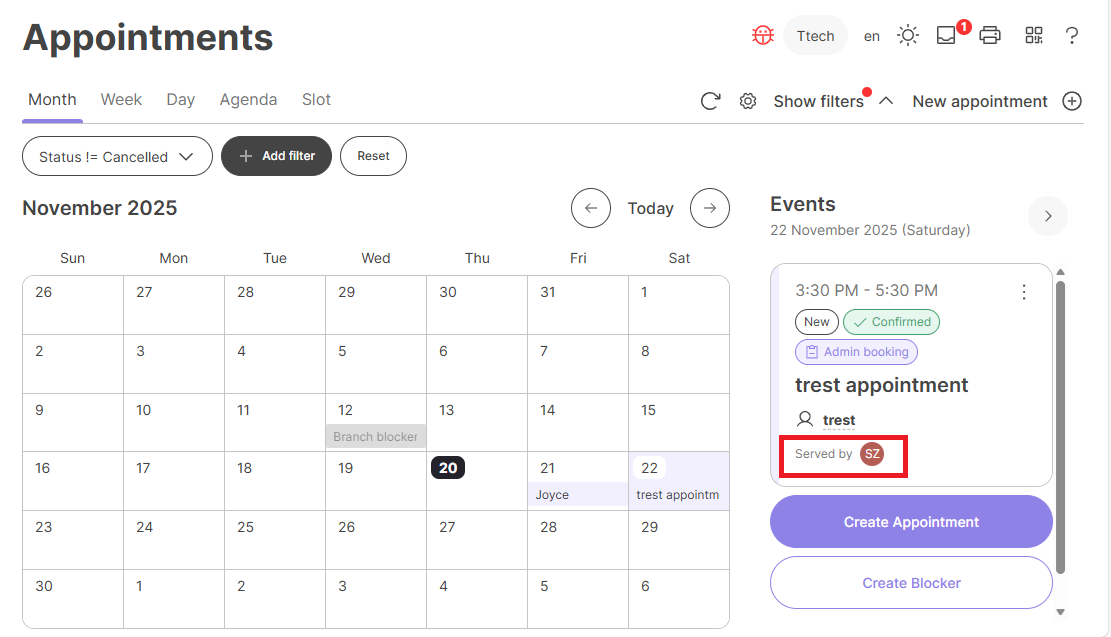Screen dimensions: 1111x637
Task: Click the plus icon beside New appointment
Action: point(1072,101)
